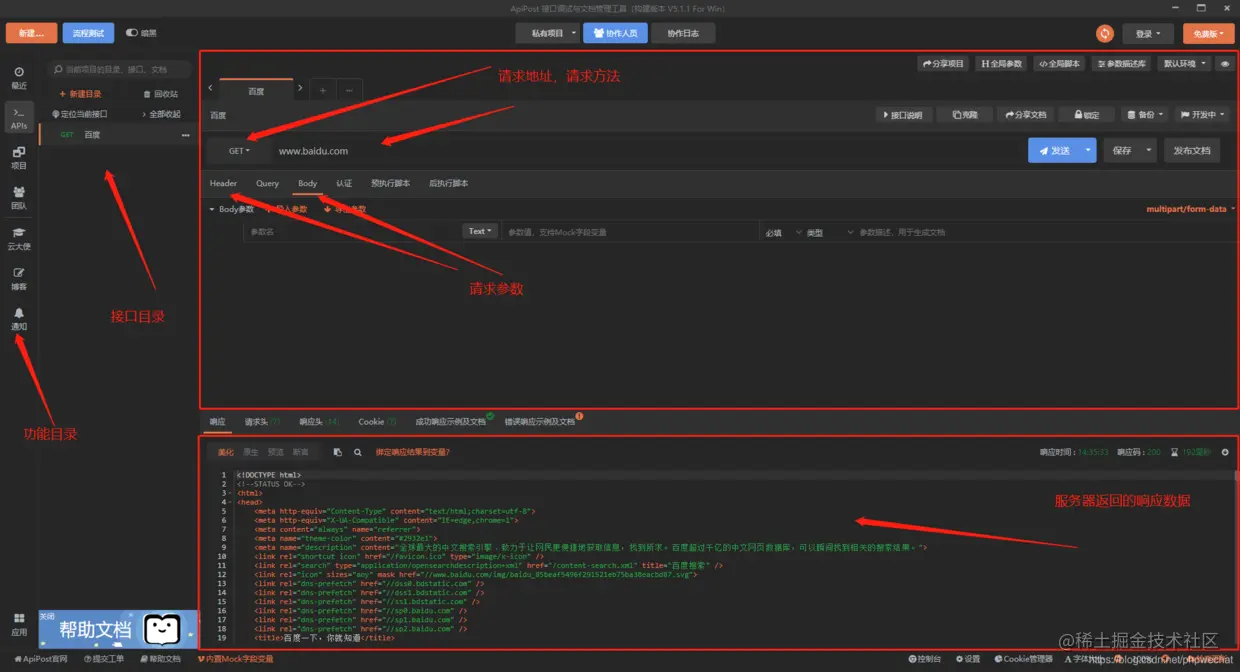Open the Text parameter type dropdown

pyautogui.click(x=480, y=231)
